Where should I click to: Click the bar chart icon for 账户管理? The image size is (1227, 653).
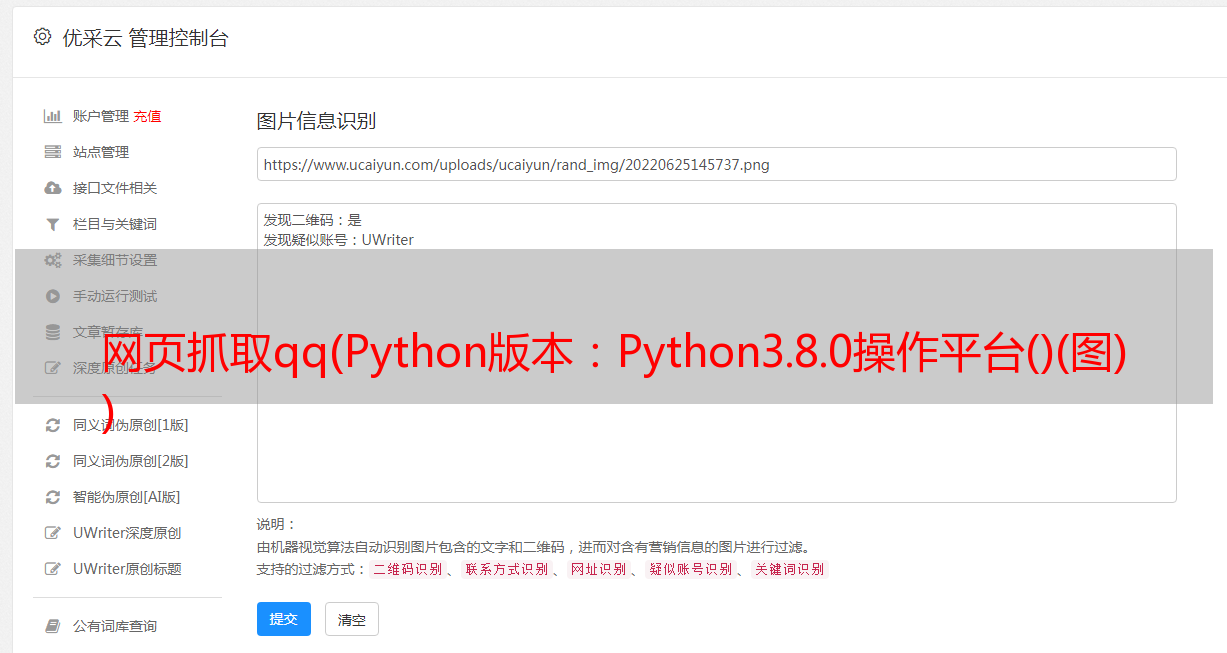coord(53,116)
